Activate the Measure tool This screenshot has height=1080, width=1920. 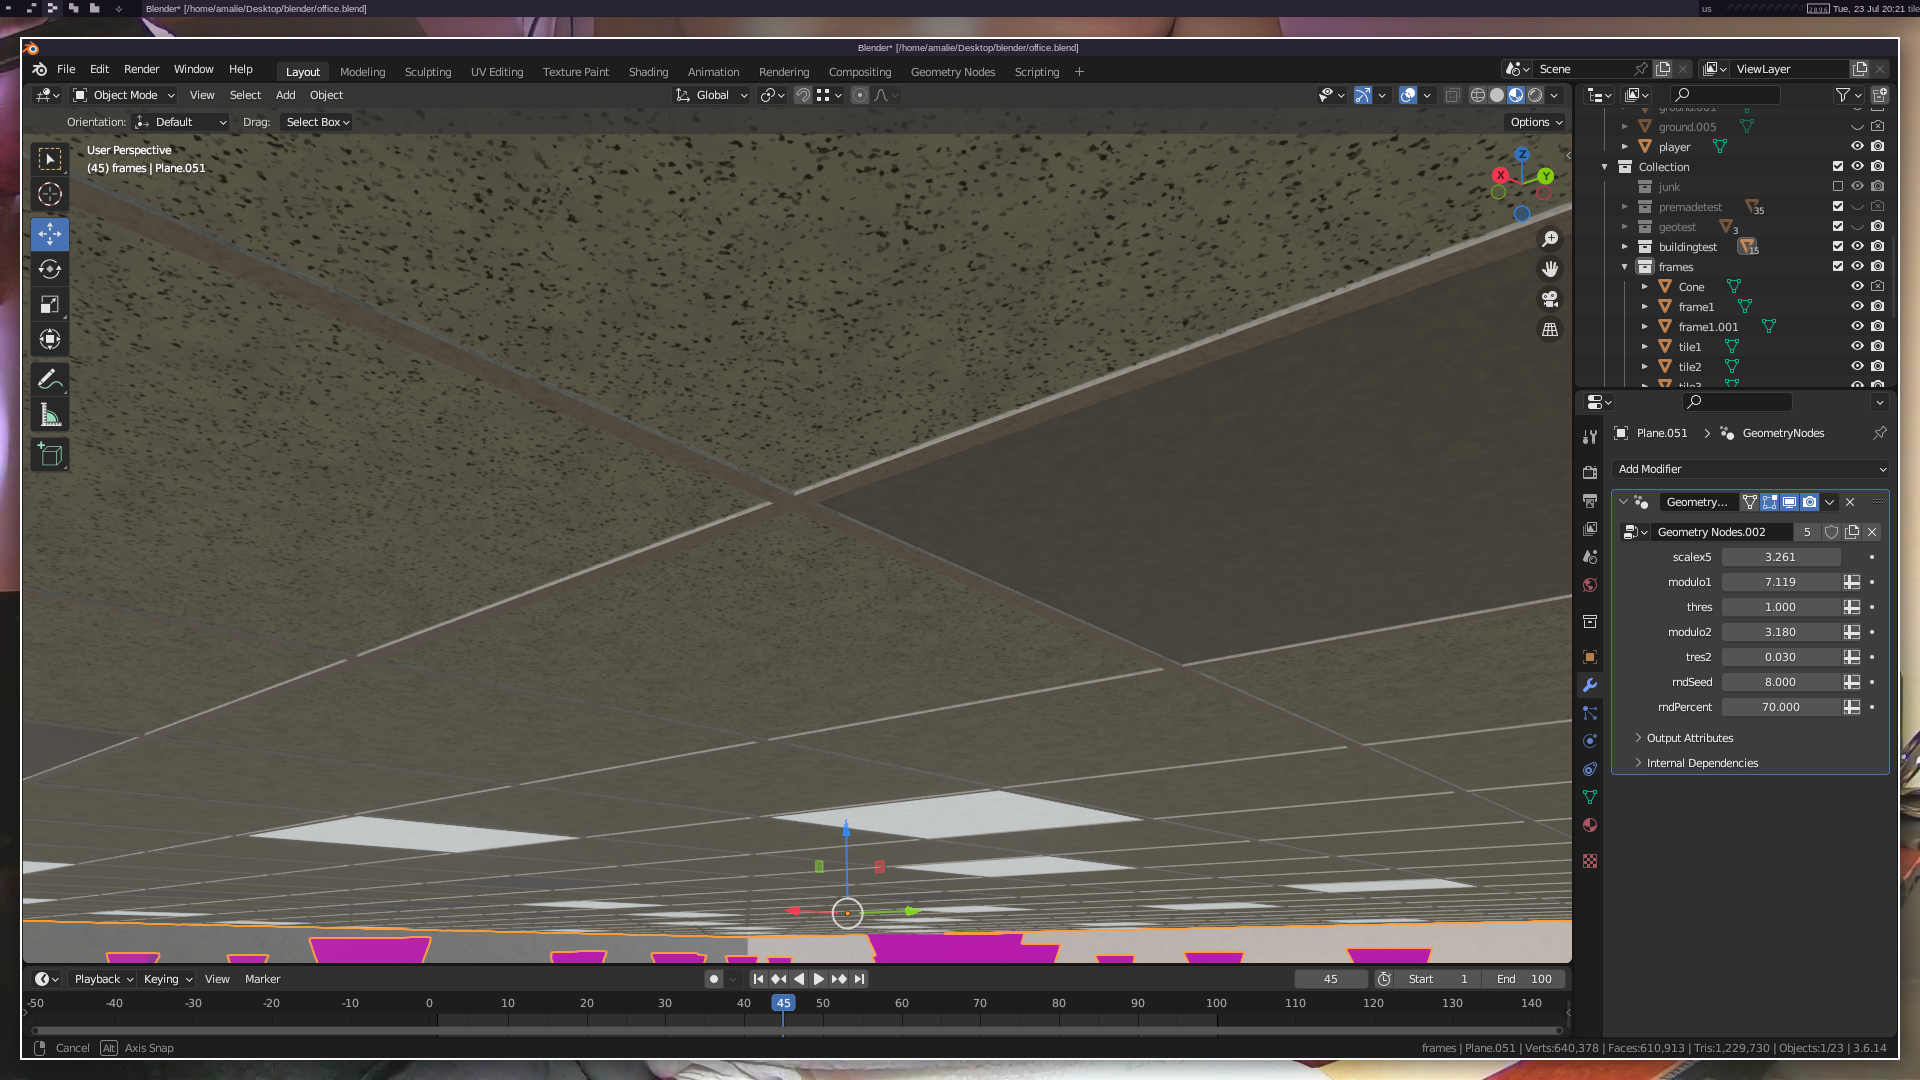(50, 415)
